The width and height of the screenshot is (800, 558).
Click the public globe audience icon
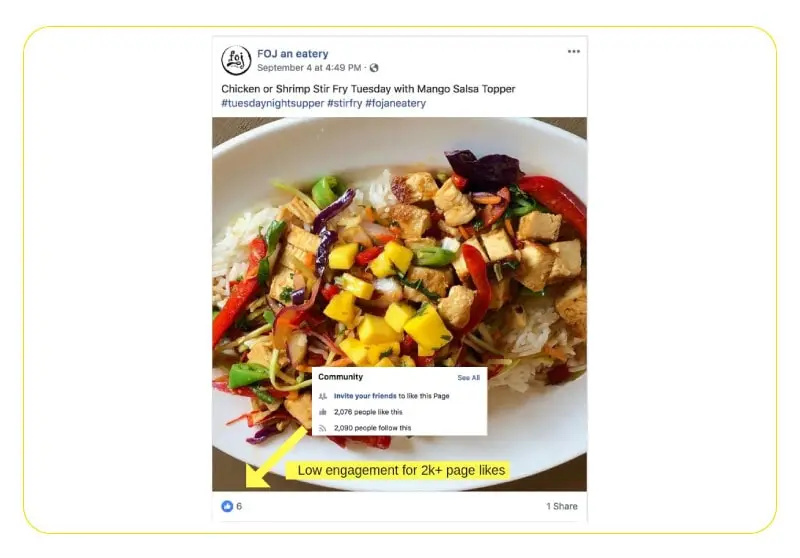(x=374, y=68)
